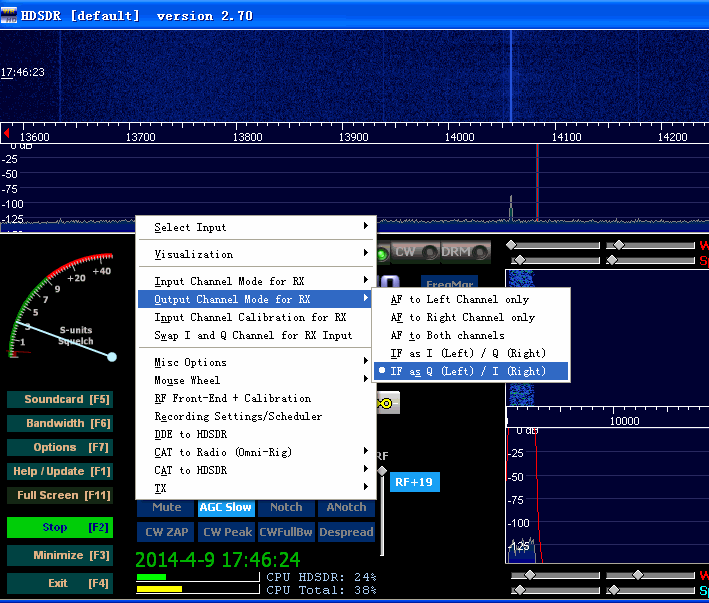Click the red tuning line in the RF spectrum
The height and width of the screenshot is (603, 709).
537,182
